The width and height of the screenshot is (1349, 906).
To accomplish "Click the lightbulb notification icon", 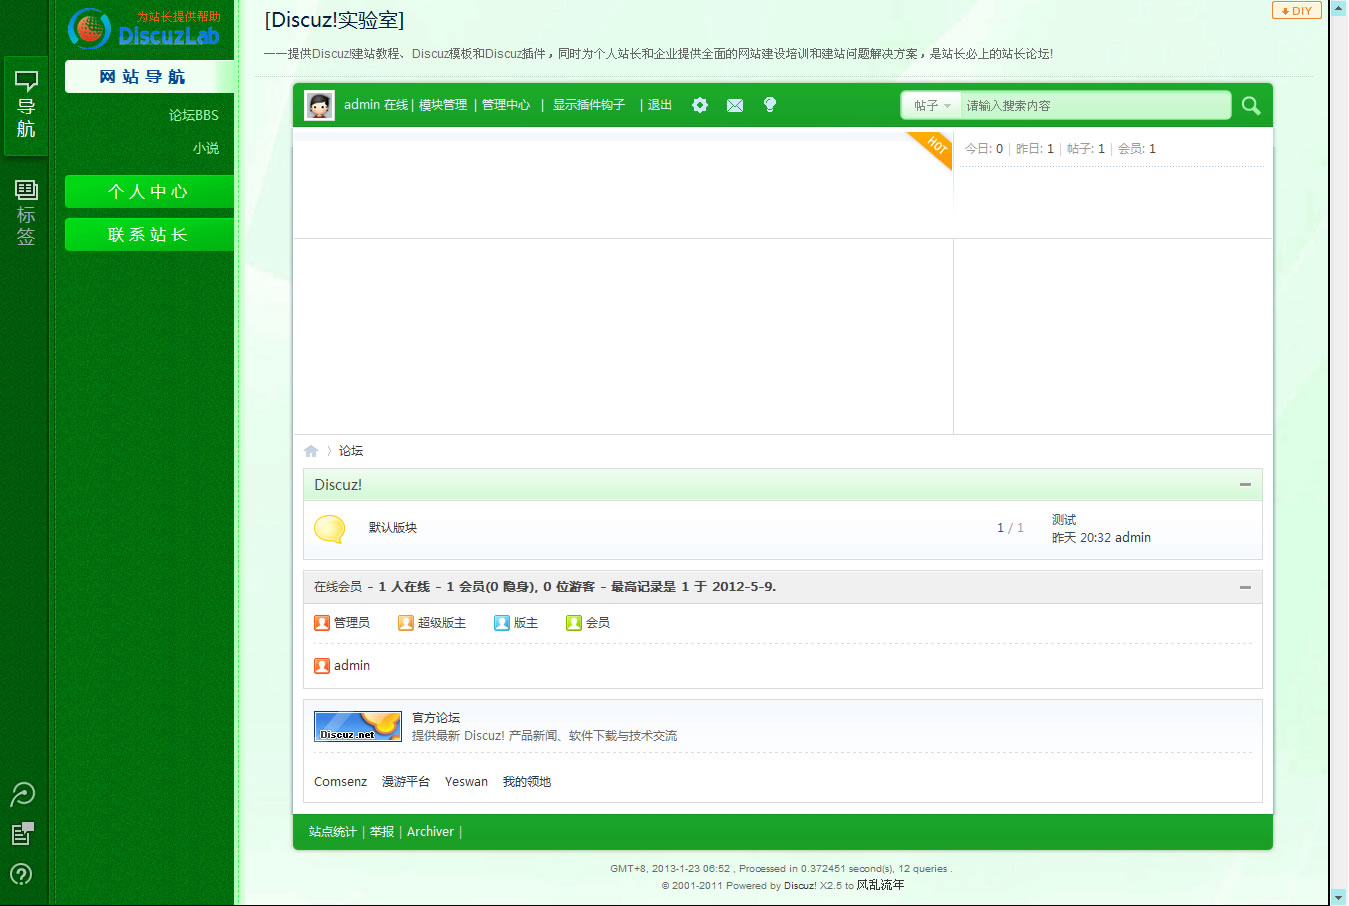I will [x=770, y=104].
